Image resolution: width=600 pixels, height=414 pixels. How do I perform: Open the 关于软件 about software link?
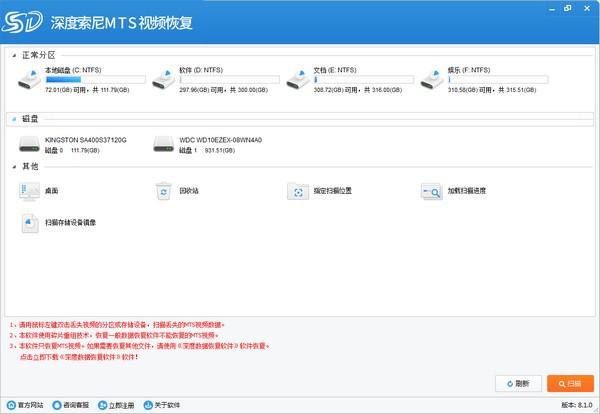(160, 405)
